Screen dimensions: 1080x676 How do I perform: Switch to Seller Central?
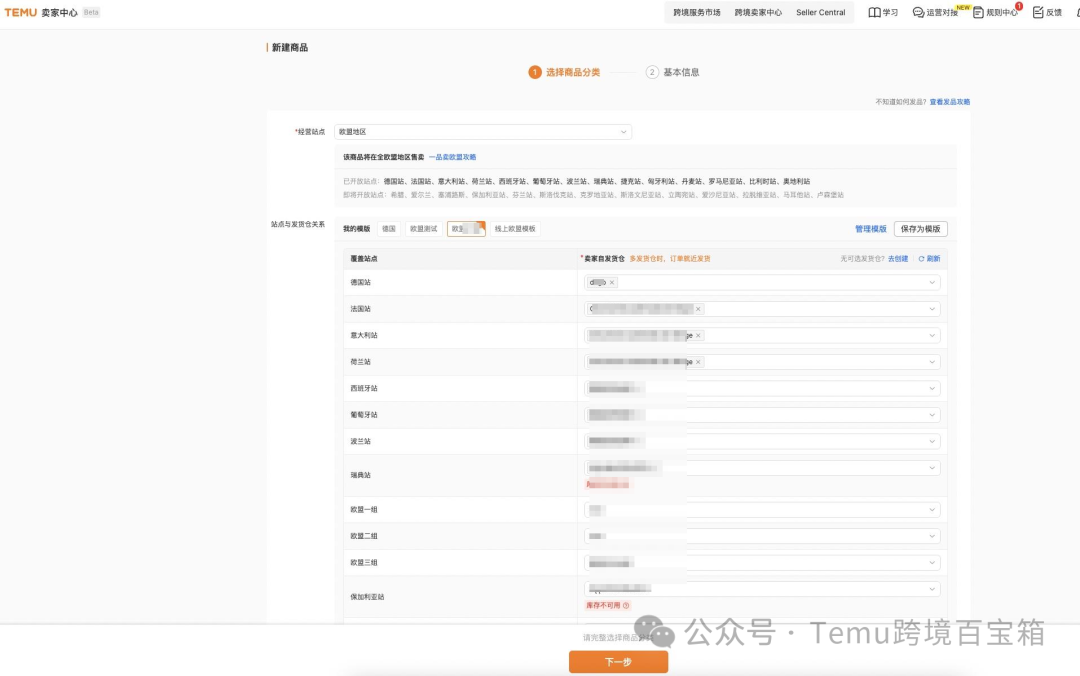[820, 12]
